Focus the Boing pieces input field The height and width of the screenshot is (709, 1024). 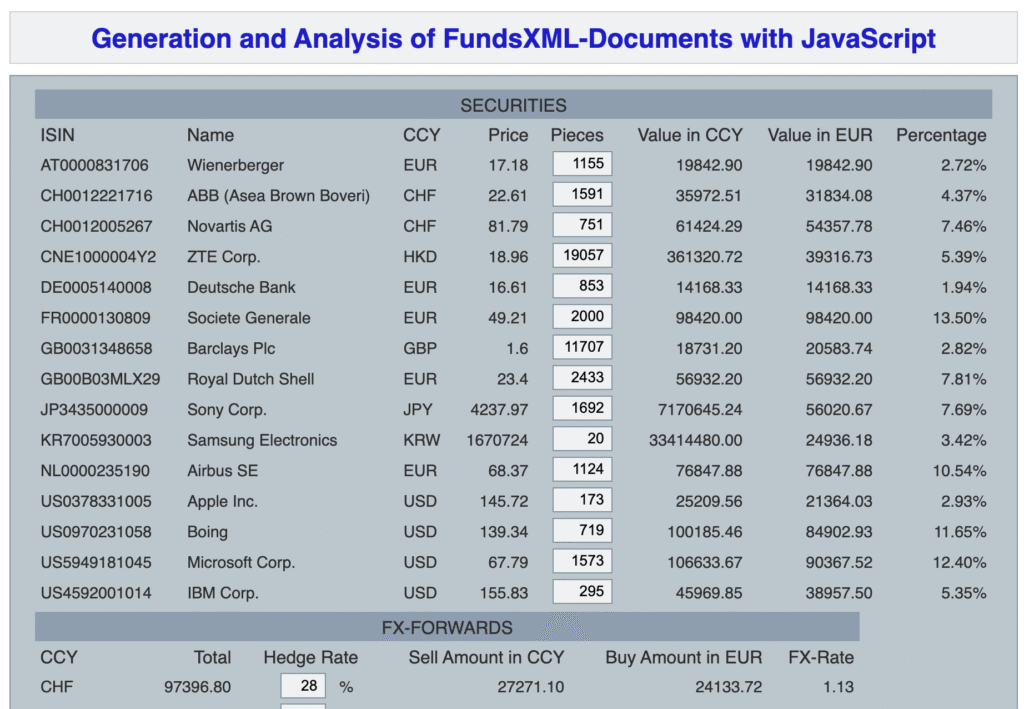coord(582,531)
